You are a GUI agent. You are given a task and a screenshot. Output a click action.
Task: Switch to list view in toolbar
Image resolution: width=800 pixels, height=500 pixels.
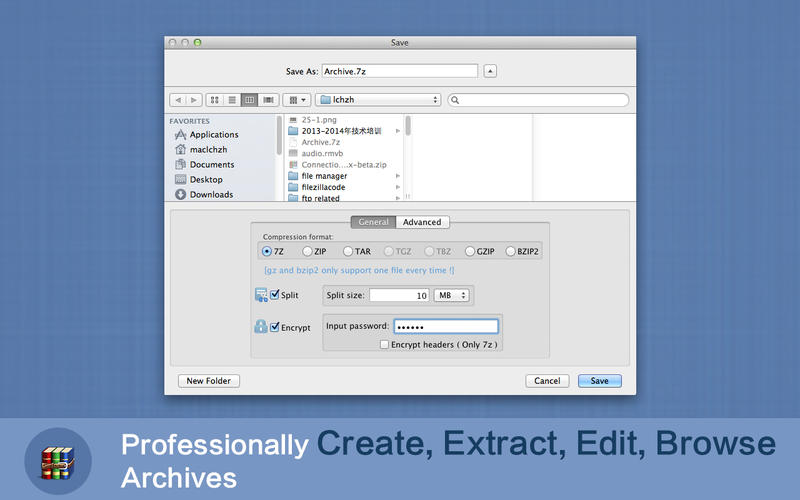(232, 100)
